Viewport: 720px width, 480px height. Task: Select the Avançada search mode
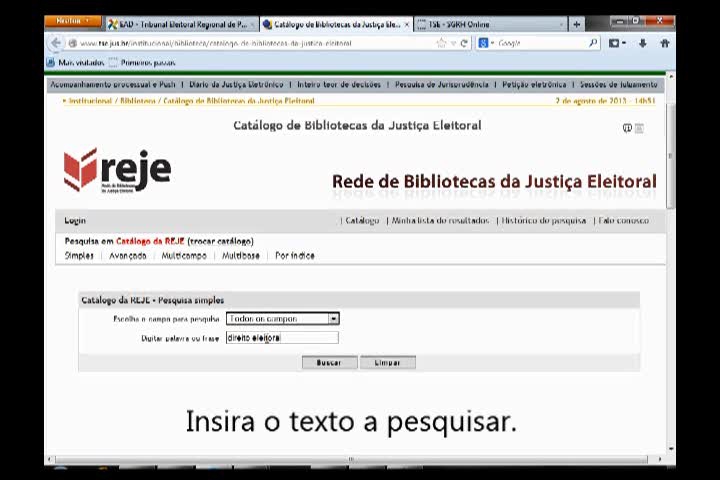point(127,256)
